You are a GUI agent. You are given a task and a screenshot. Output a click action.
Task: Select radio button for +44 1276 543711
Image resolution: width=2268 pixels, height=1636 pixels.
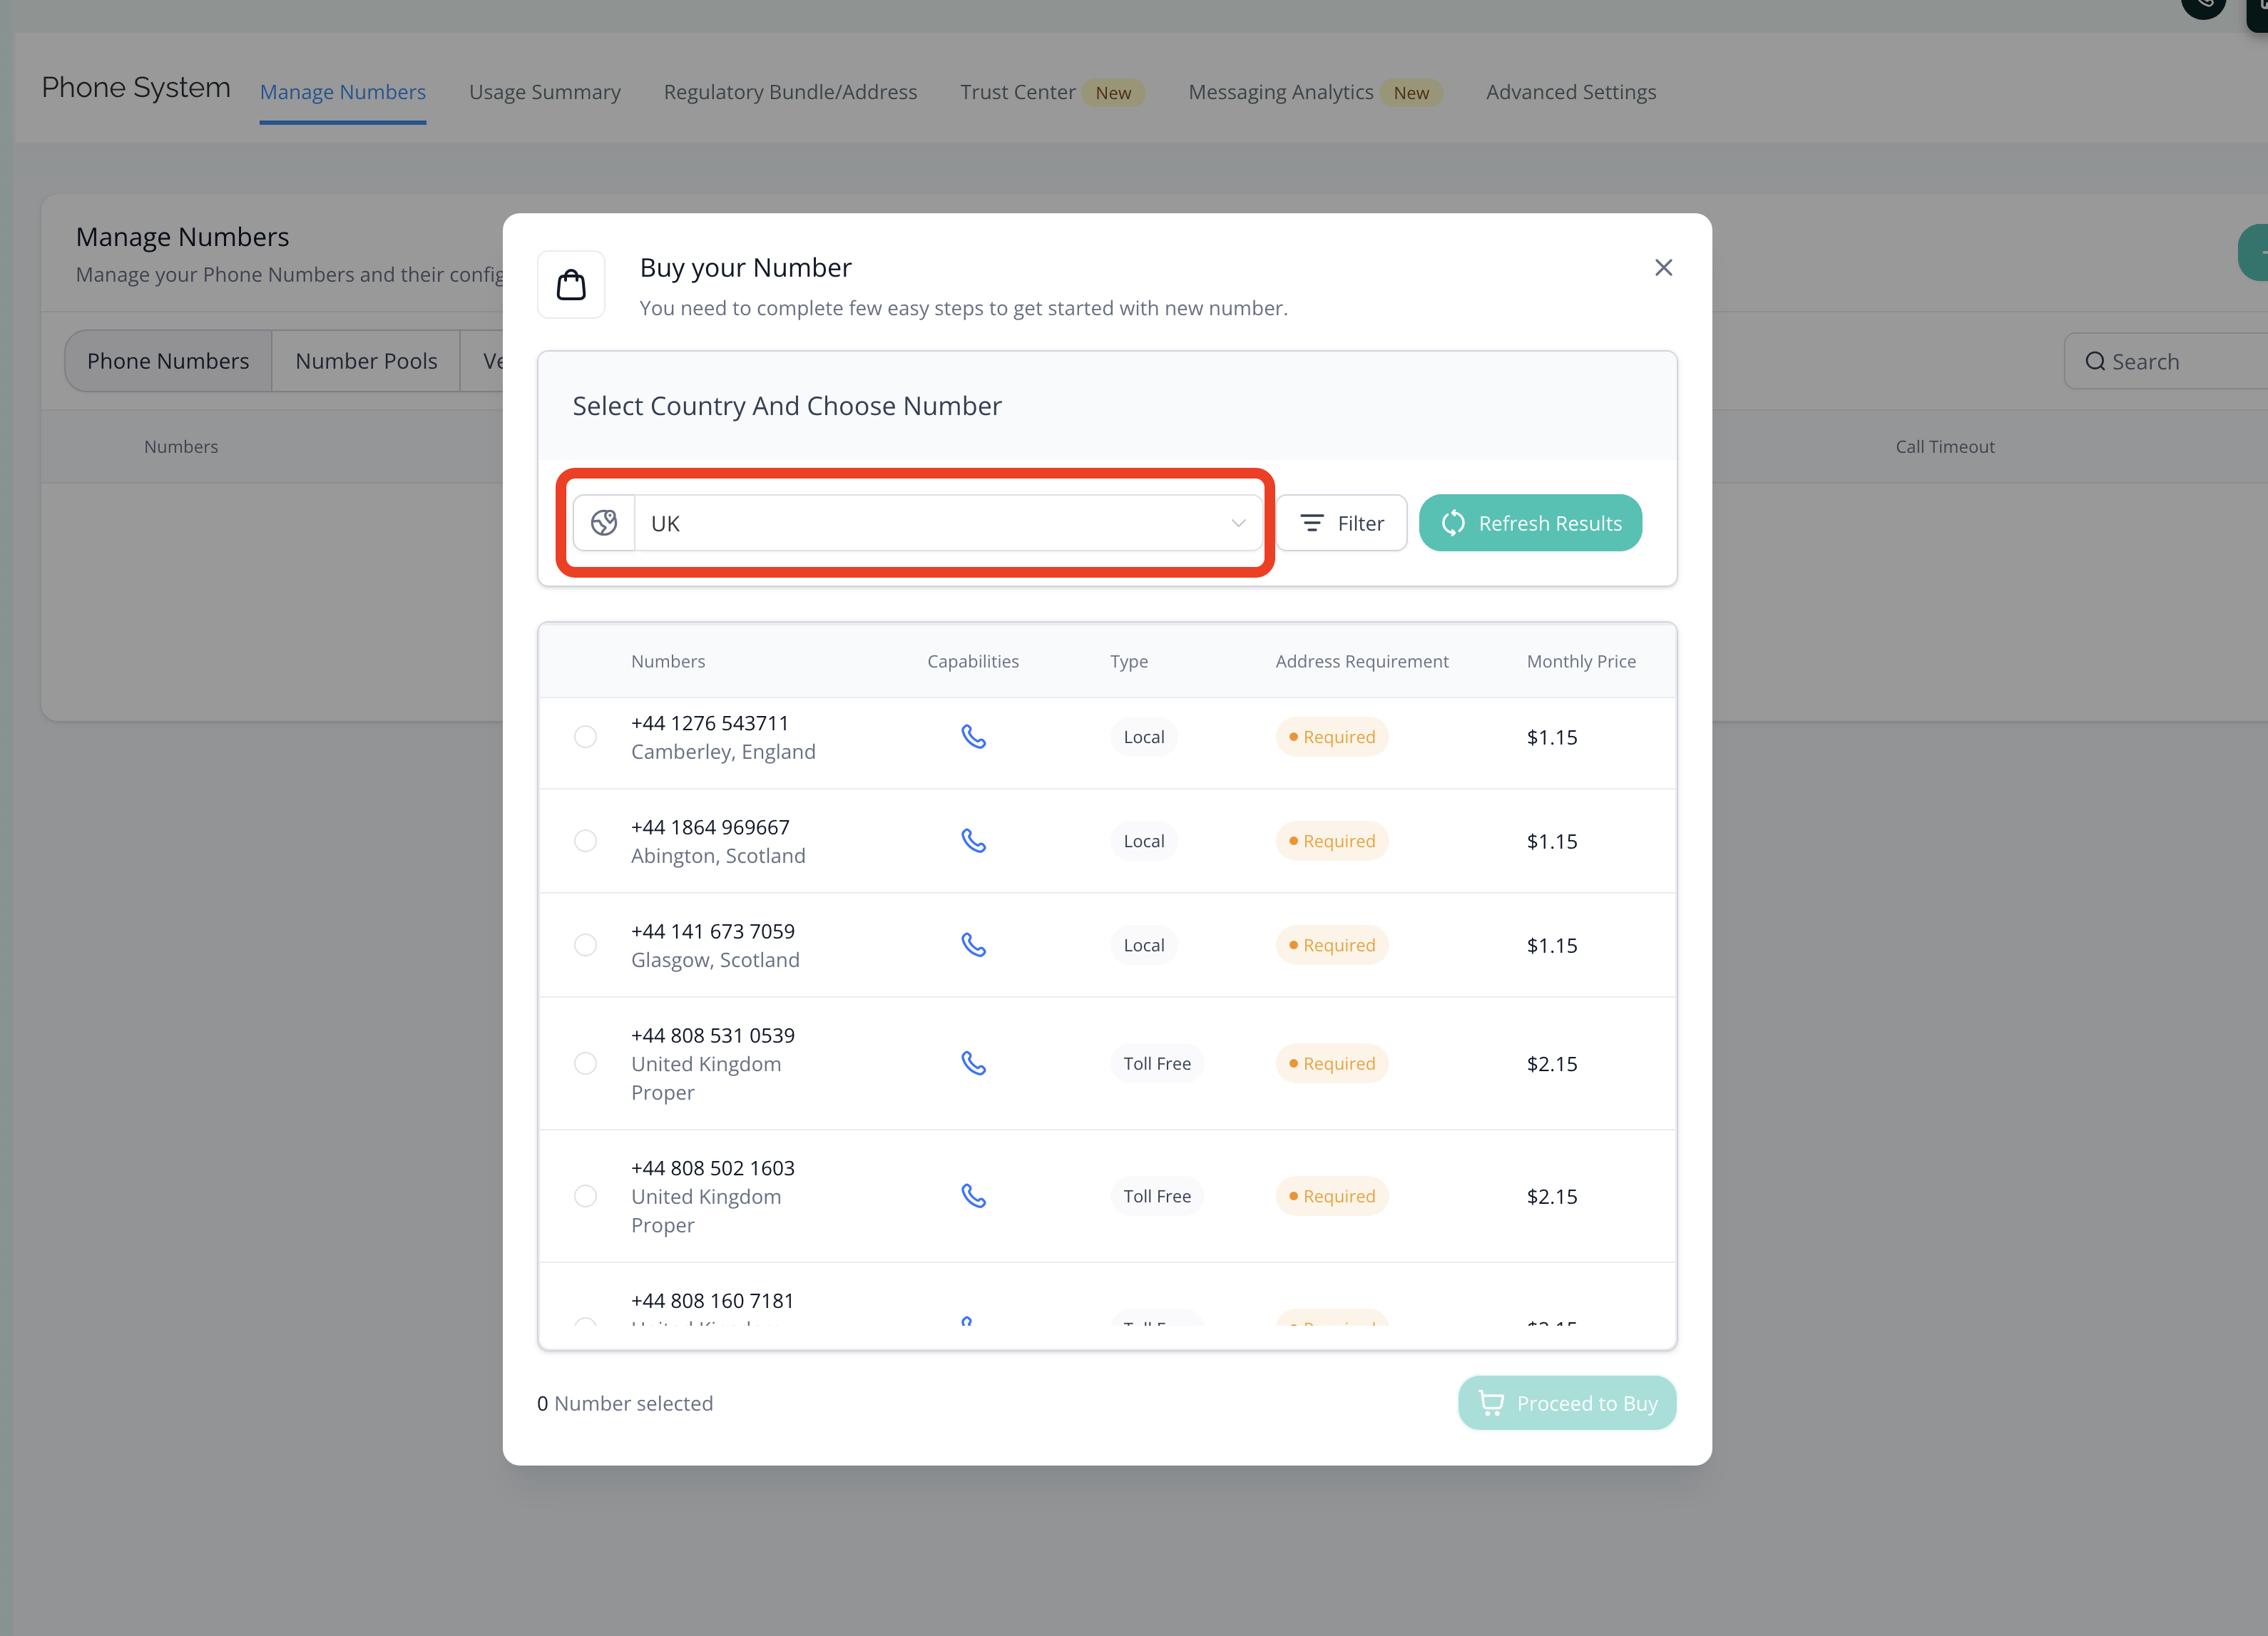[x=586, y=737]
